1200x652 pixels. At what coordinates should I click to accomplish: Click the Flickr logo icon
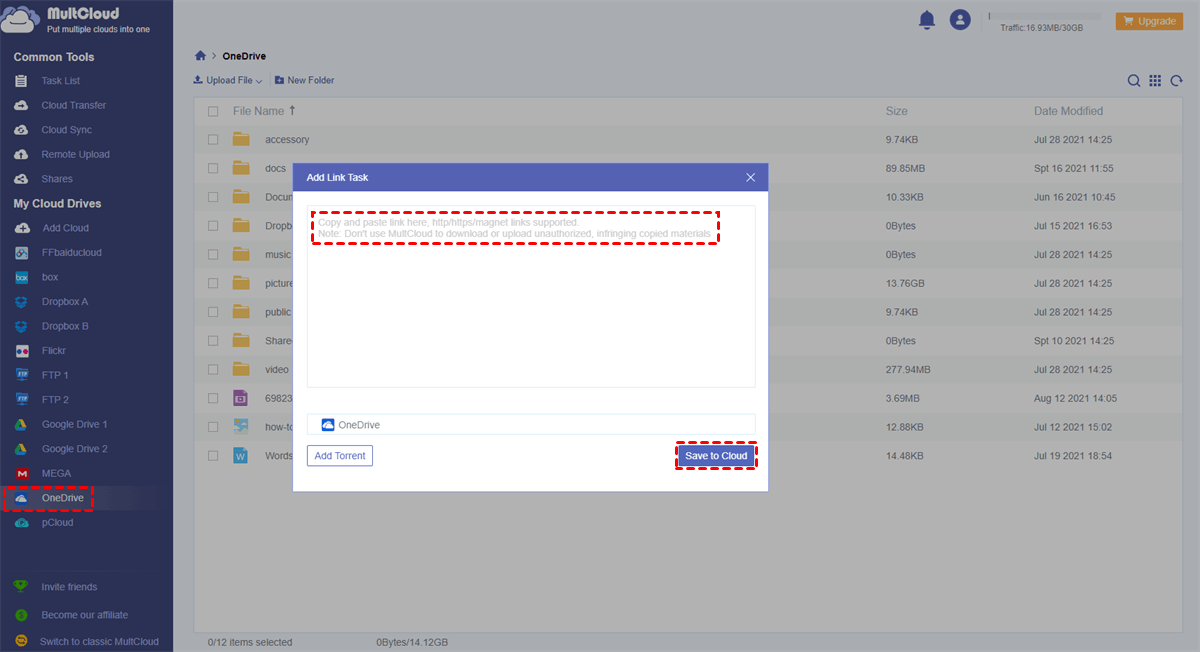21,351
